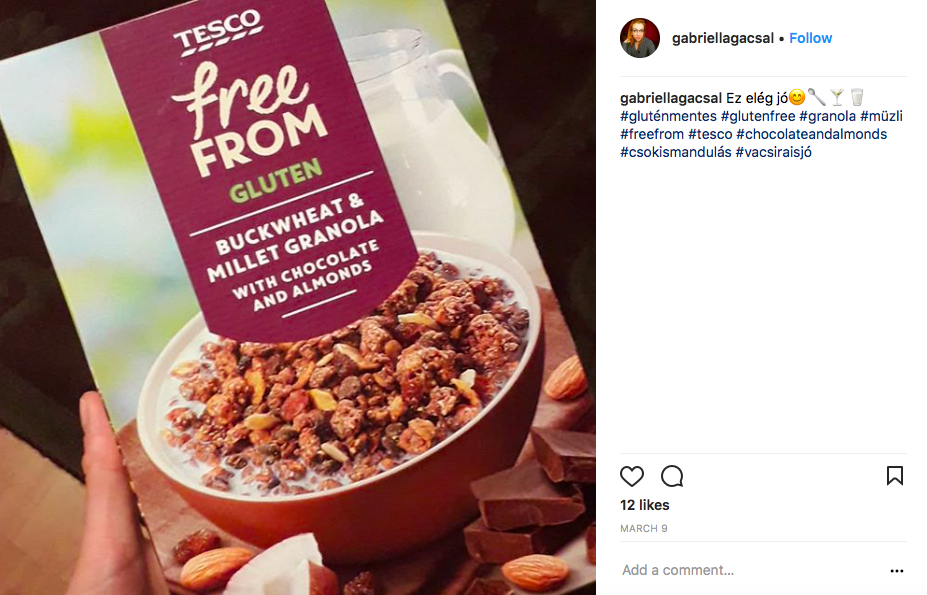927x595 pixels.
Task: Open hashtag #tesco
Action: pyautogui.click(x=710, y=134)
